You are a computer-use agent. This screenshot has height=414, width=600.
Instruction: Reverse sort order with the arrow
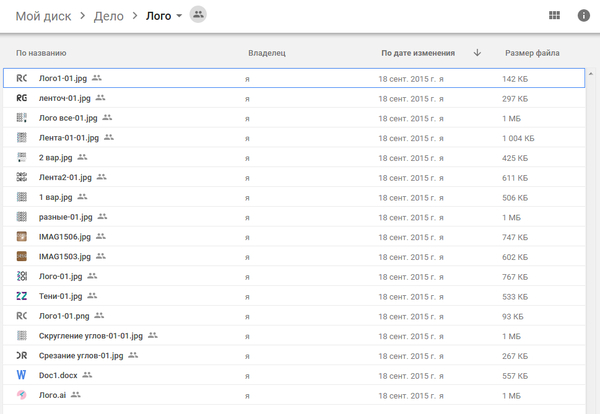(x=477, y=53)
